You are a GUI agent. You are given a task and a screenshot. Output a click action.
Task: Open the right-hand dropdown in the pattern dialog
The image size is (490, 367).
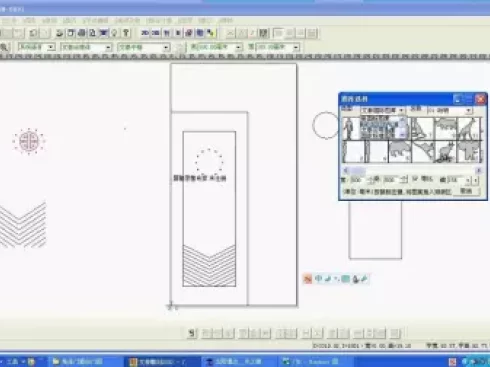point(450,110)
